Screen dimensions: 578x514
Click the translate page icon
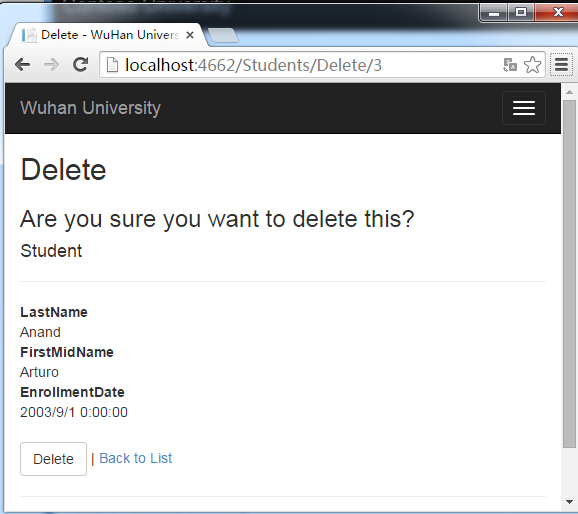(x=510, y=65)
